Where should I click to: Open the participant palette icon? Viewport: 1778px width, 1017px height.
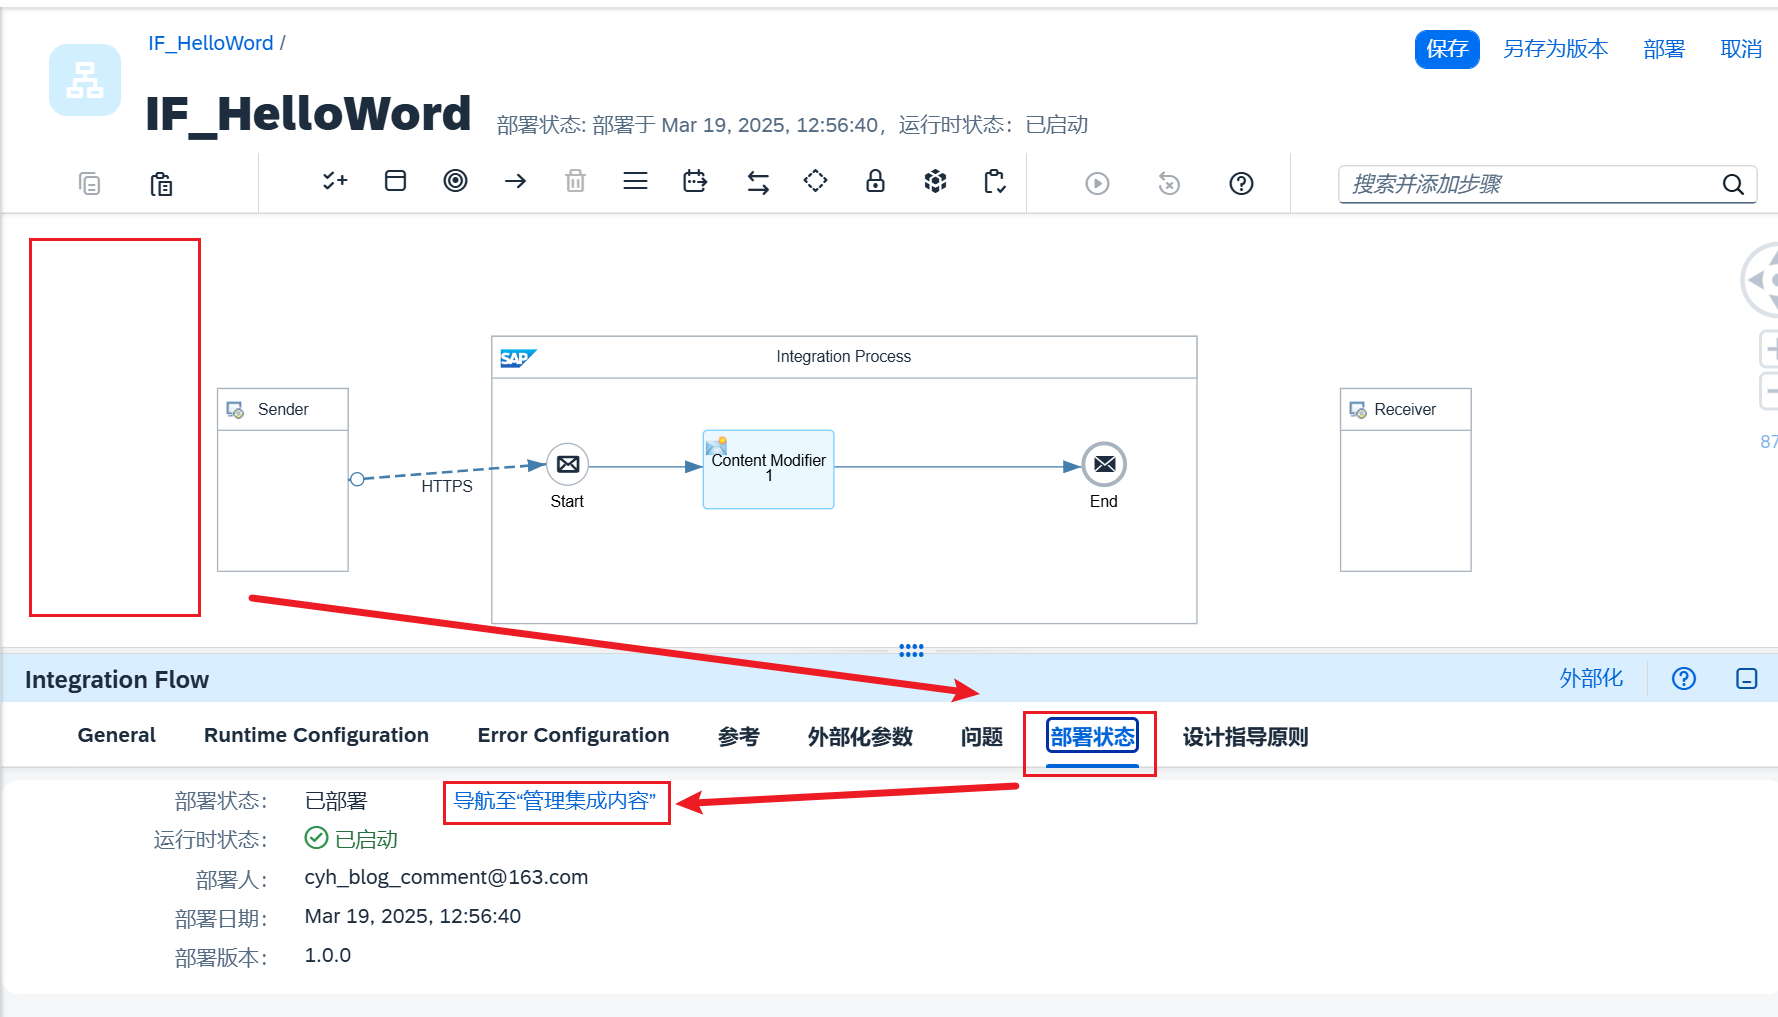(x=395, y=181)
